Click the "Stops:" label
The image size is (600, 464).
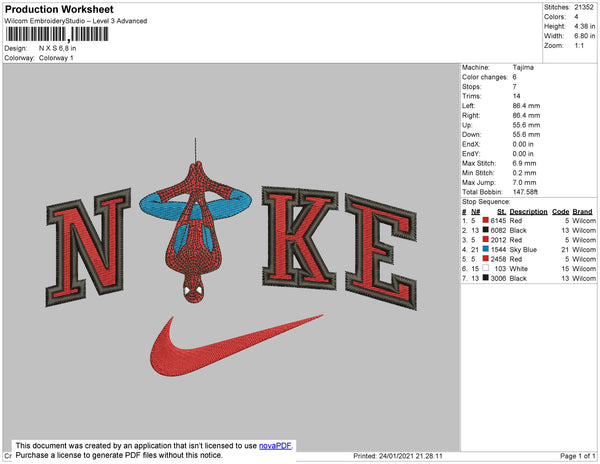(x=471, y=86)
